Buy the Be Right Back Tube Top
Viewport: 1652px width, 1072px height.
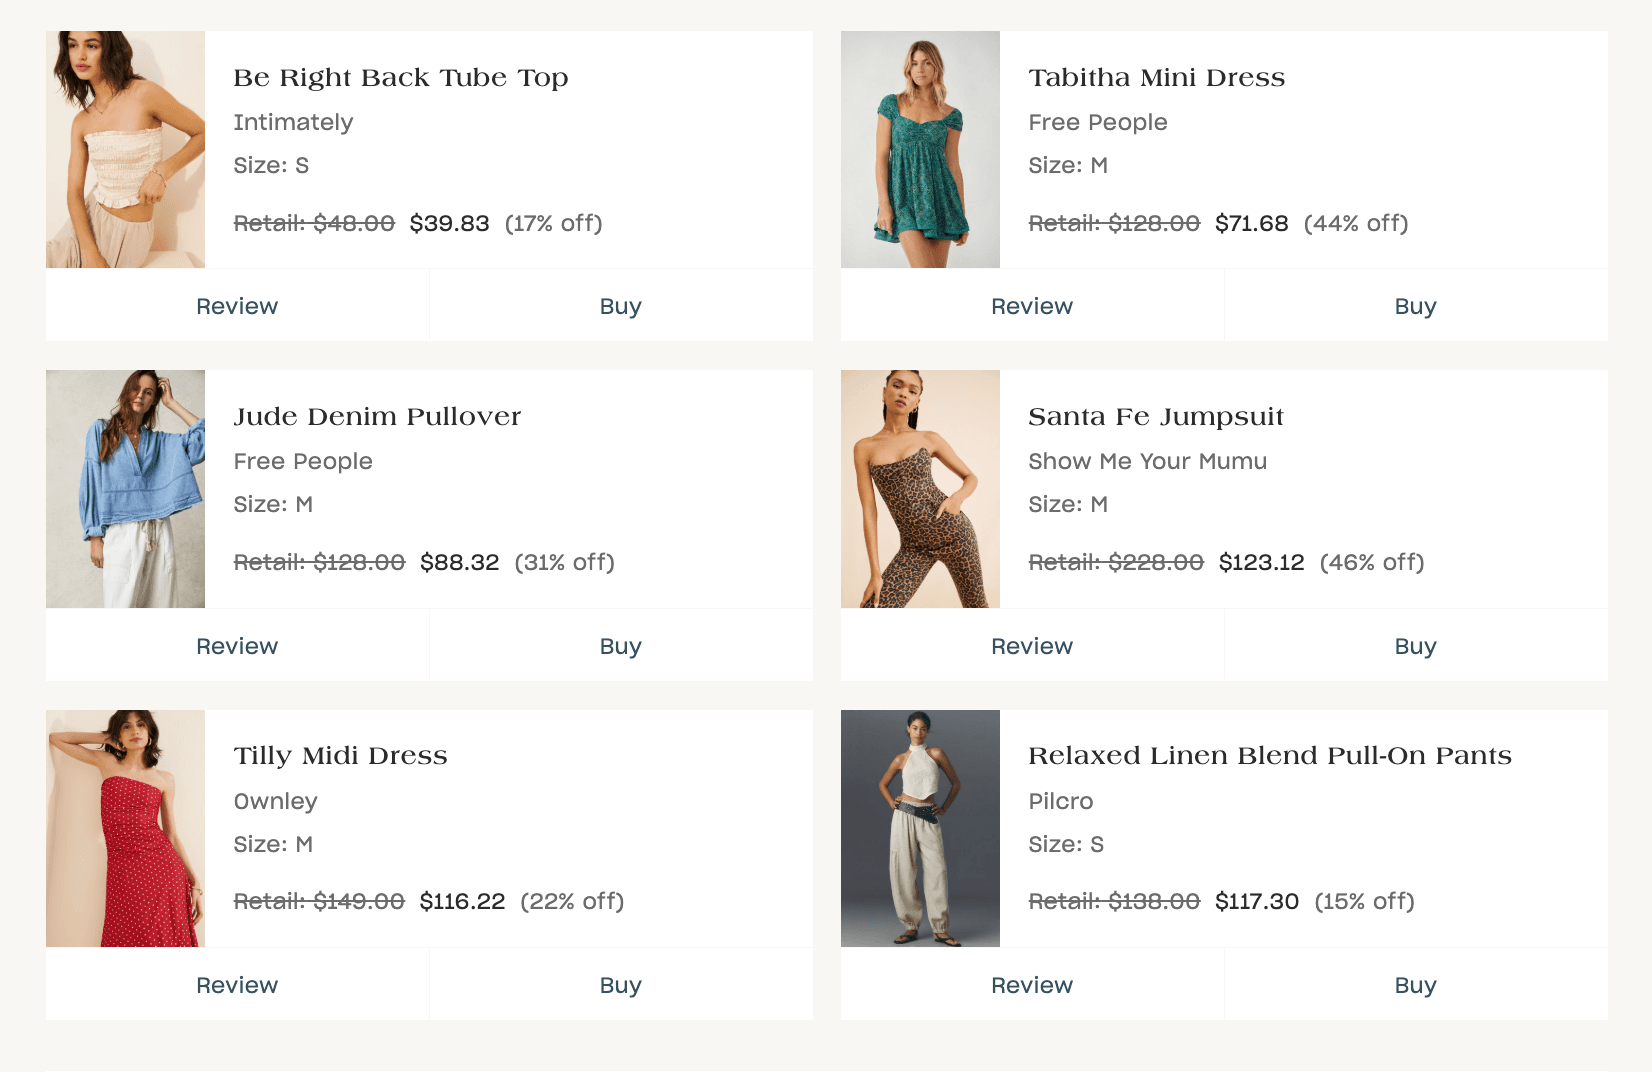[x=621, y=306]
